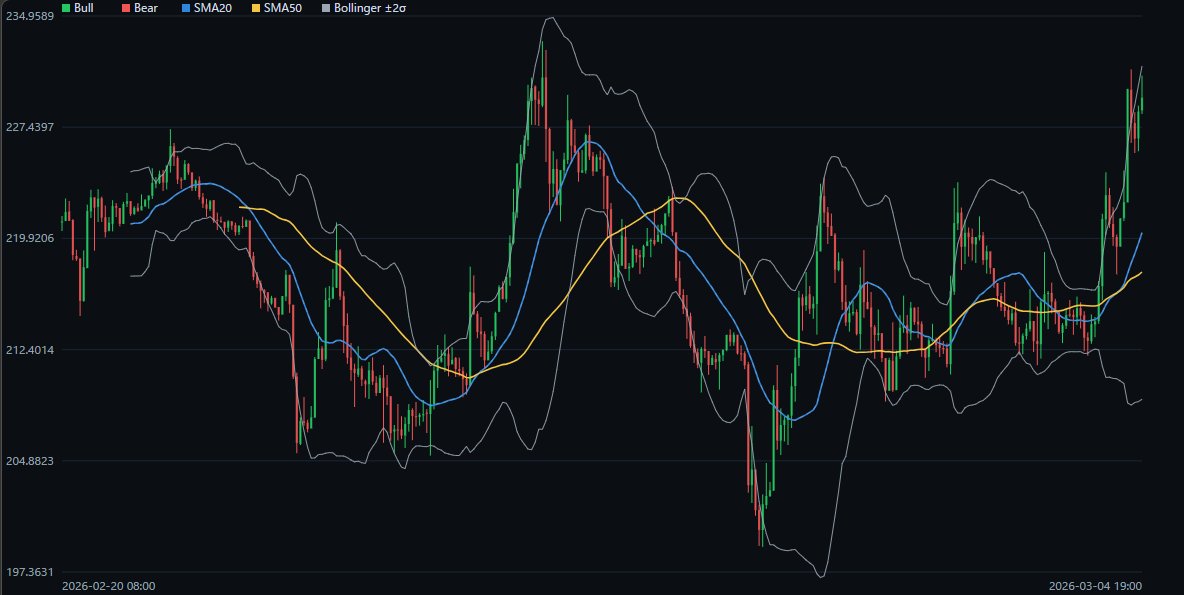Select the 204.8823 price axis label
The image size is (1184, 595).
[x=30, y=460]
